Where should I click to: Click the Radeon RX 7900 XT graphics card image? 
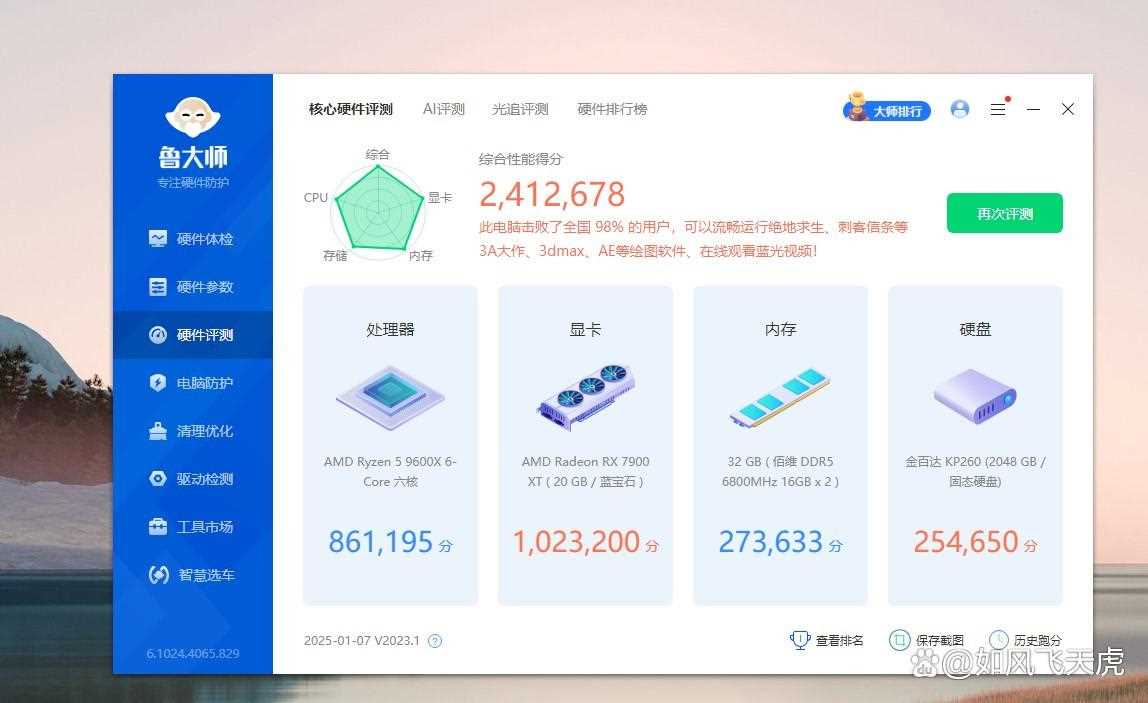click(x=584, y=397)
